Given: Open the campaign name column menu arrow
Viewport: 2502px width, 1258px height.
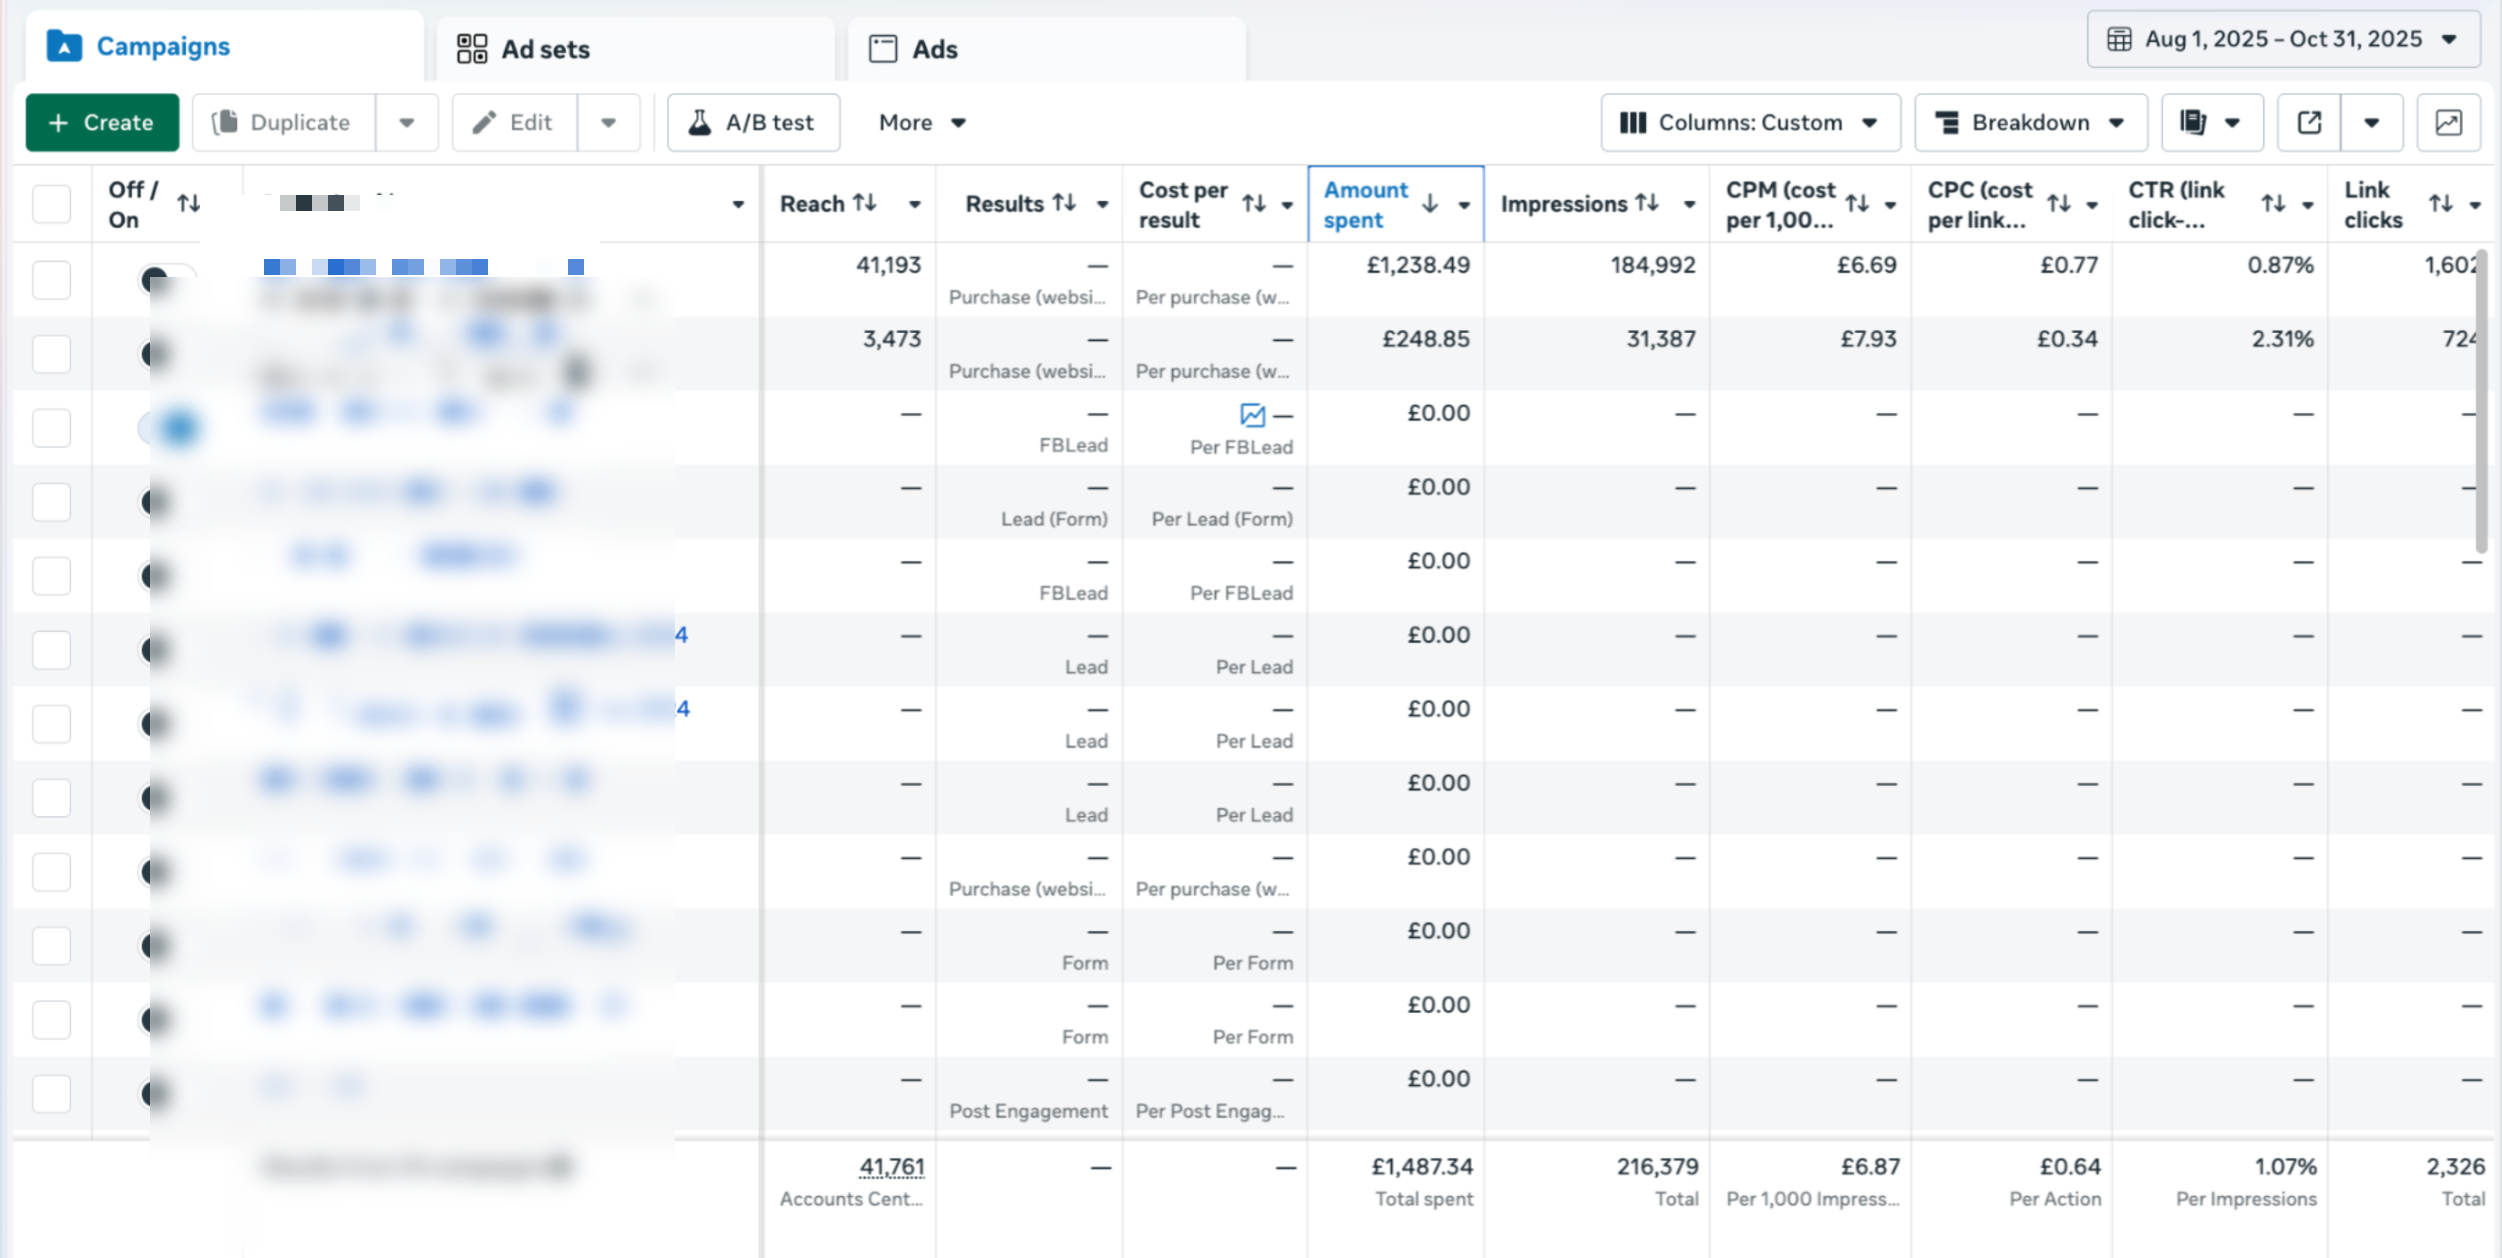Looking at the screenshot, I should [x=738, y=204].
